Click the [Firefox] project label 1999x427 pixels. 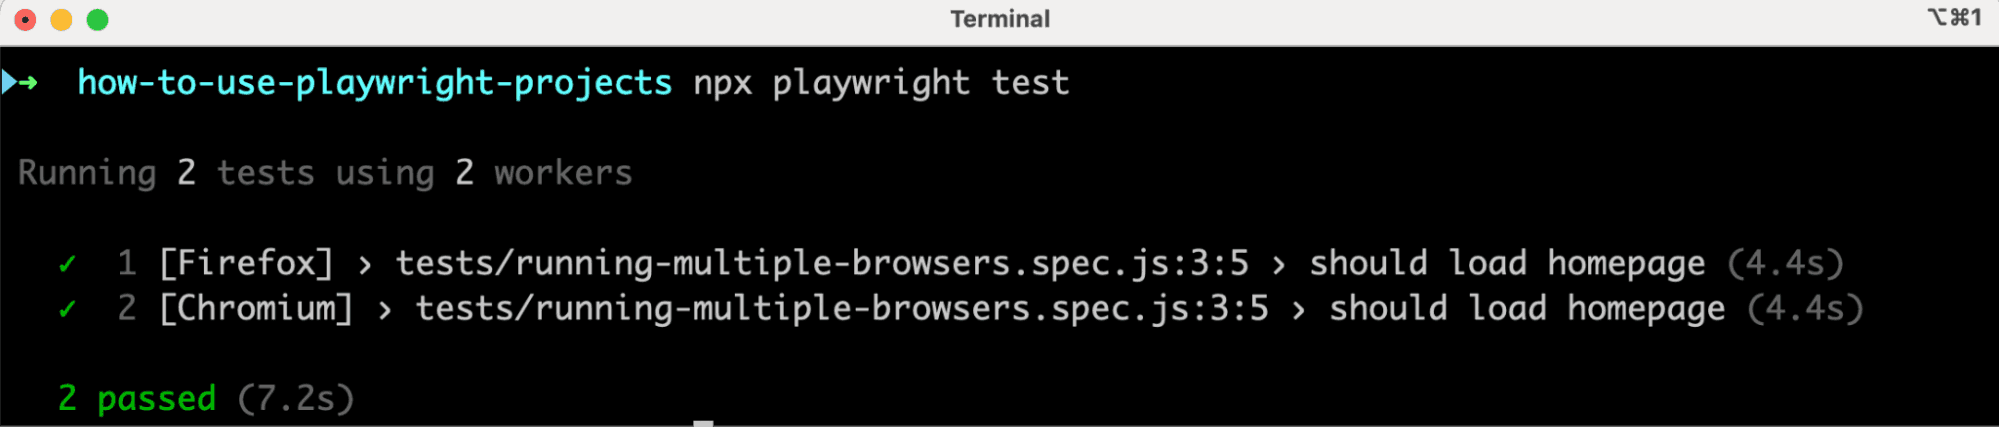pyautogui.click(x=246, y=263)
